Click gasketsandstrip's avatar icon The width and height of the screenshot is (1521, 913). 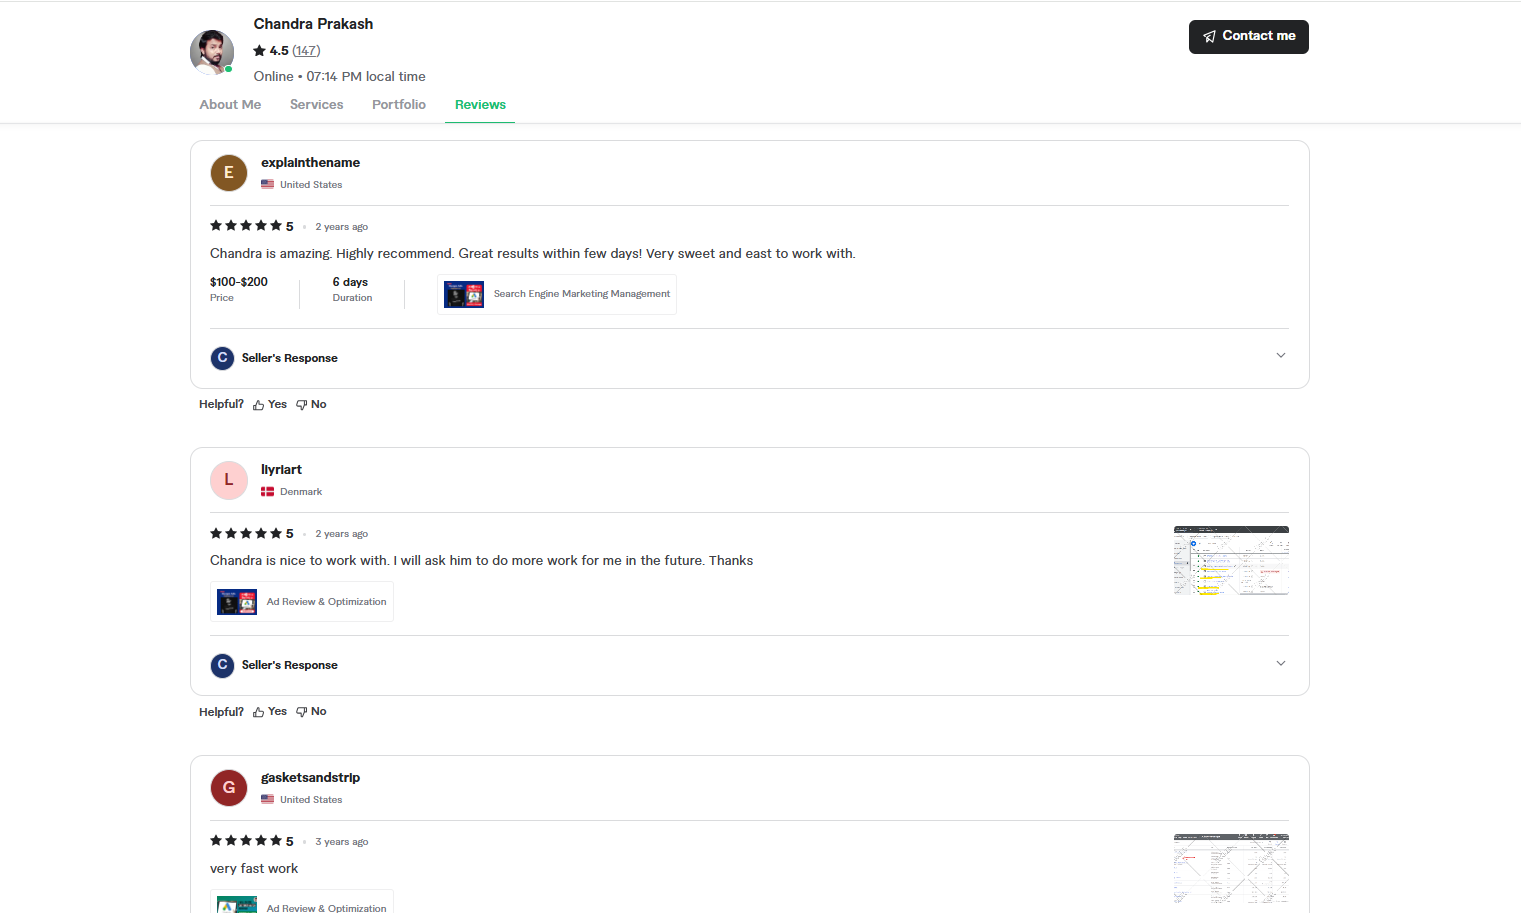click(x=229, y=788)
